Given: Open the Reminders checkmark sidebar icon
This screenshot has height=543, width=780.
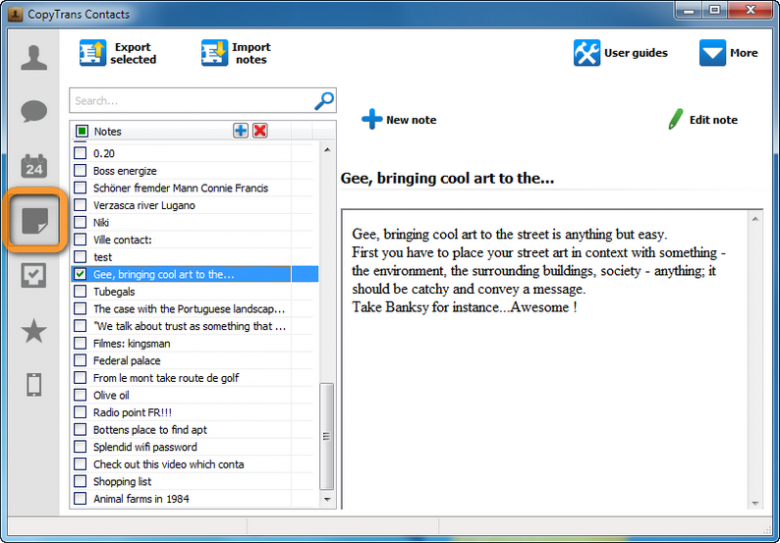Looking at the screenshot, I should [x=34, y=276].
